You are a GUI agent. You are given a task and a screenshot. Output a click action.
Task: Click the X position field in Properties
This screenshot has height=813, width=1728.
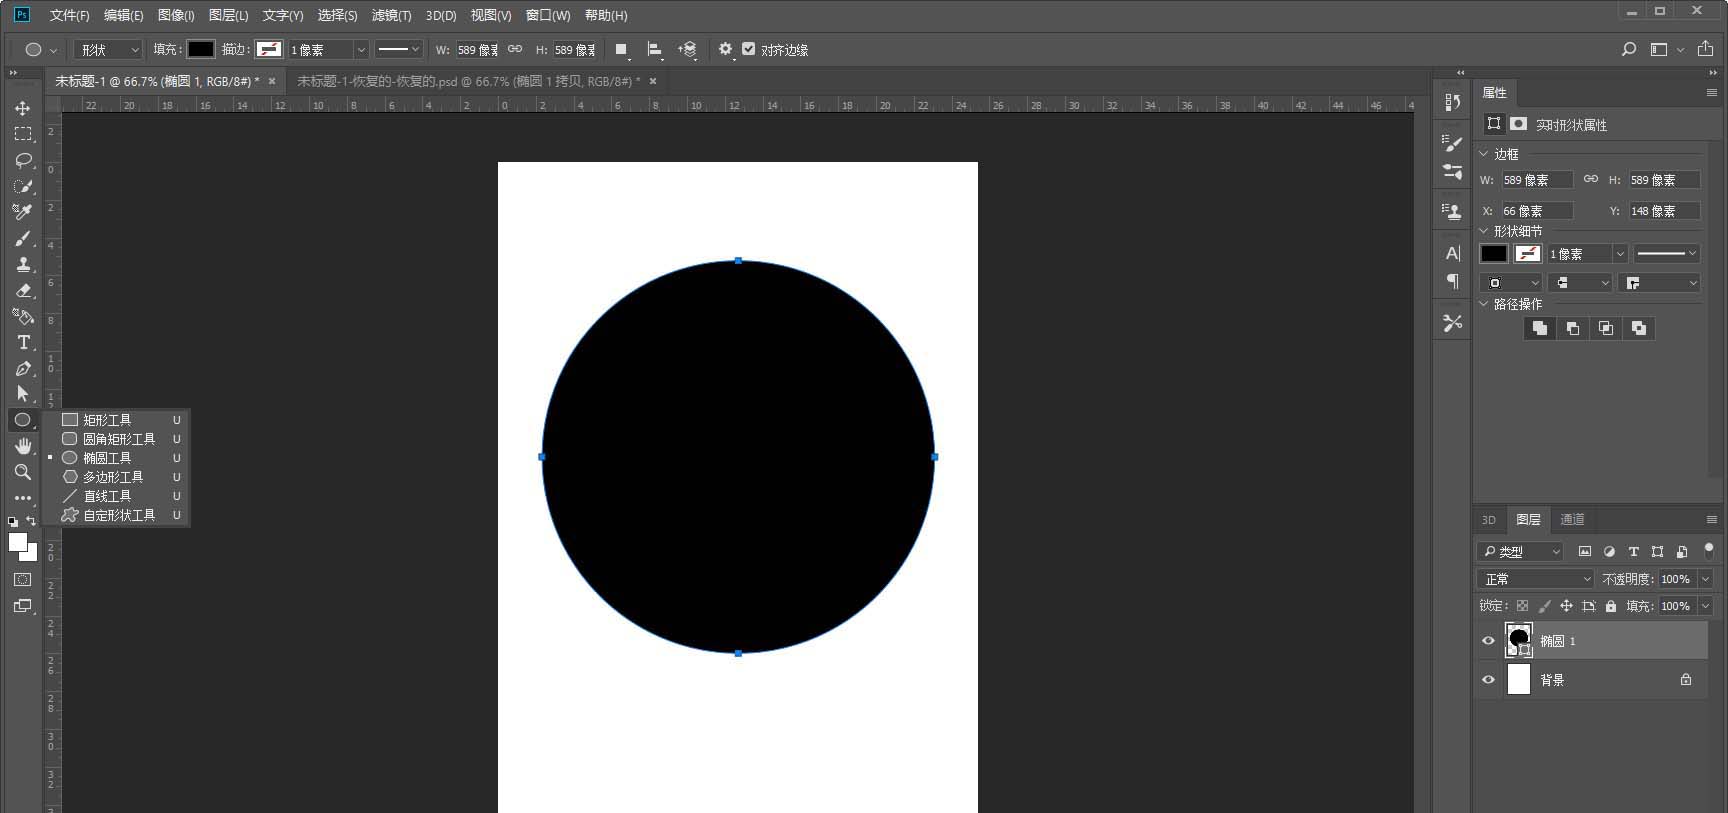[x=1537, y=211]
